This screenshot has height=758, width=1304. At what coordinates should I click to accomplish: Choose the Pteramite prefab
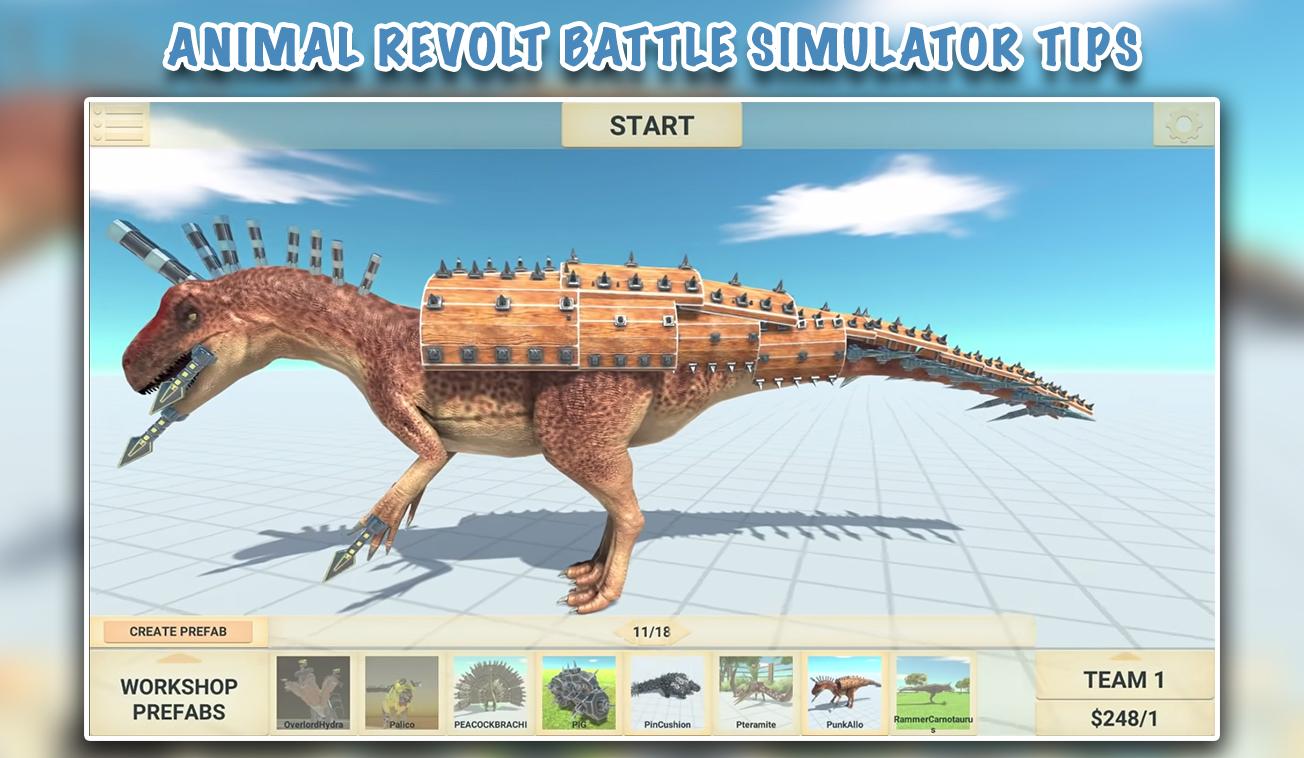tap(755, 693)
